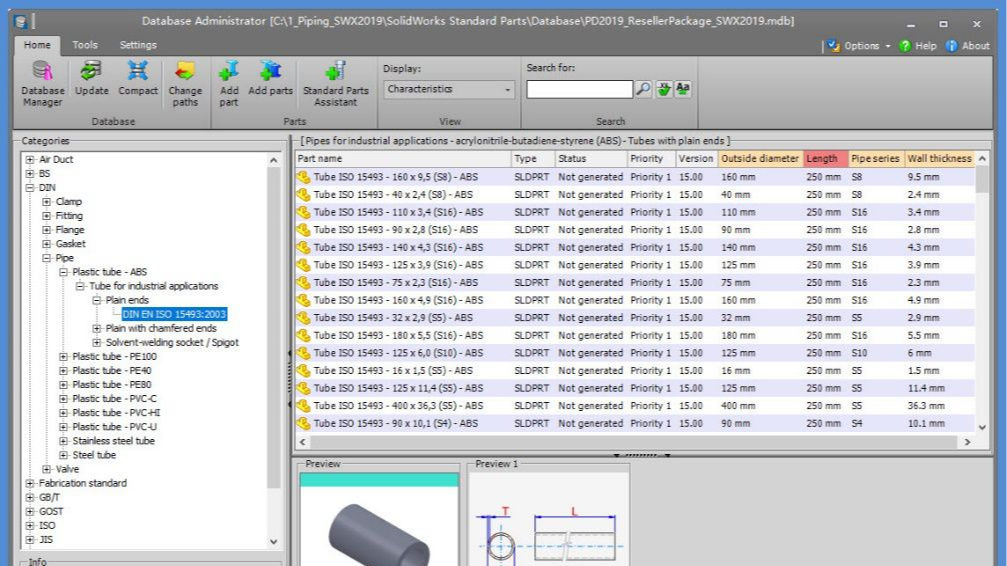Select Solvent-welding socket / Spigot item
The height and width of the screenshot is (566, 1007).
point(172,342)
